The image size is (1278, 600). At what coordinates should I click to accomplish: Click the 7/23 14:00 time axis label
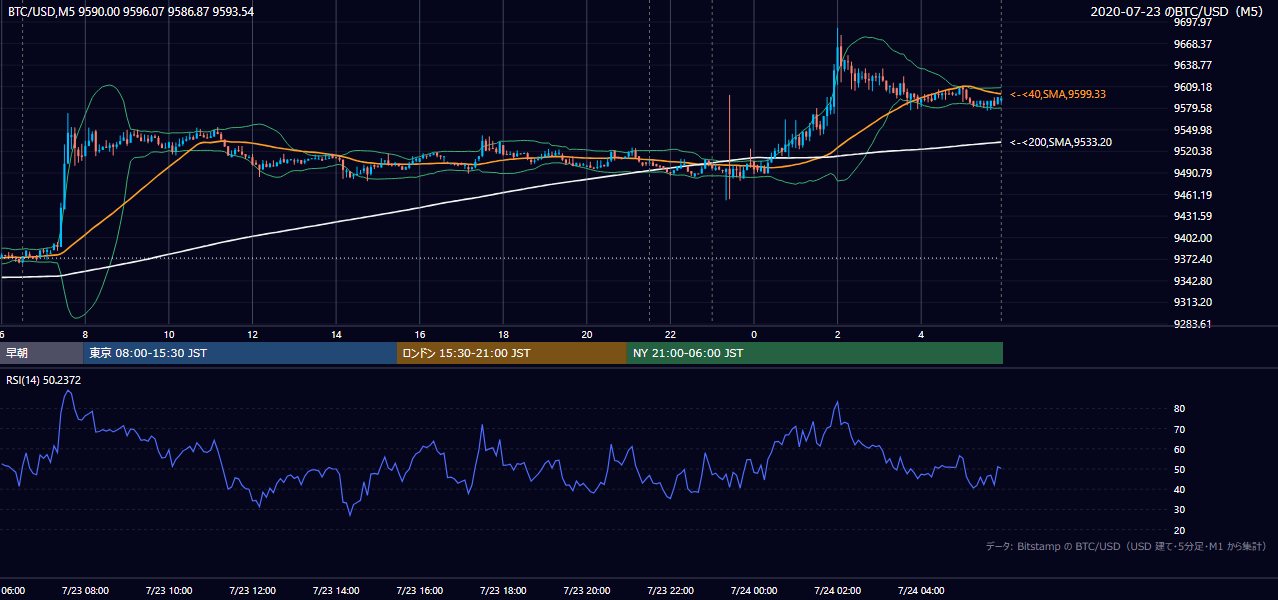point(336,591)
